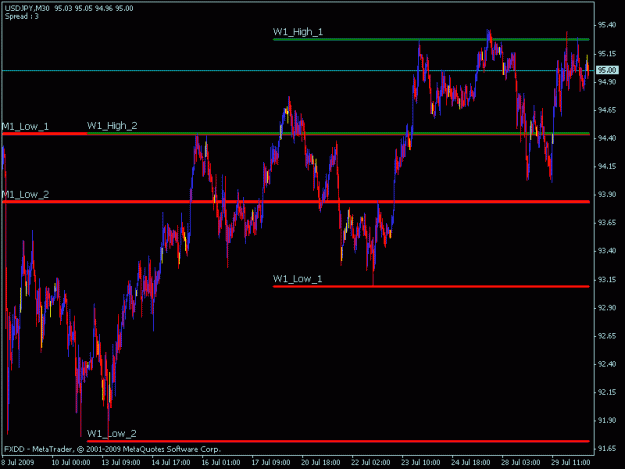The height and width of the screenshot is (469, 625).
Task: Click the current price tag 95.00
Action: pos(607,70)
